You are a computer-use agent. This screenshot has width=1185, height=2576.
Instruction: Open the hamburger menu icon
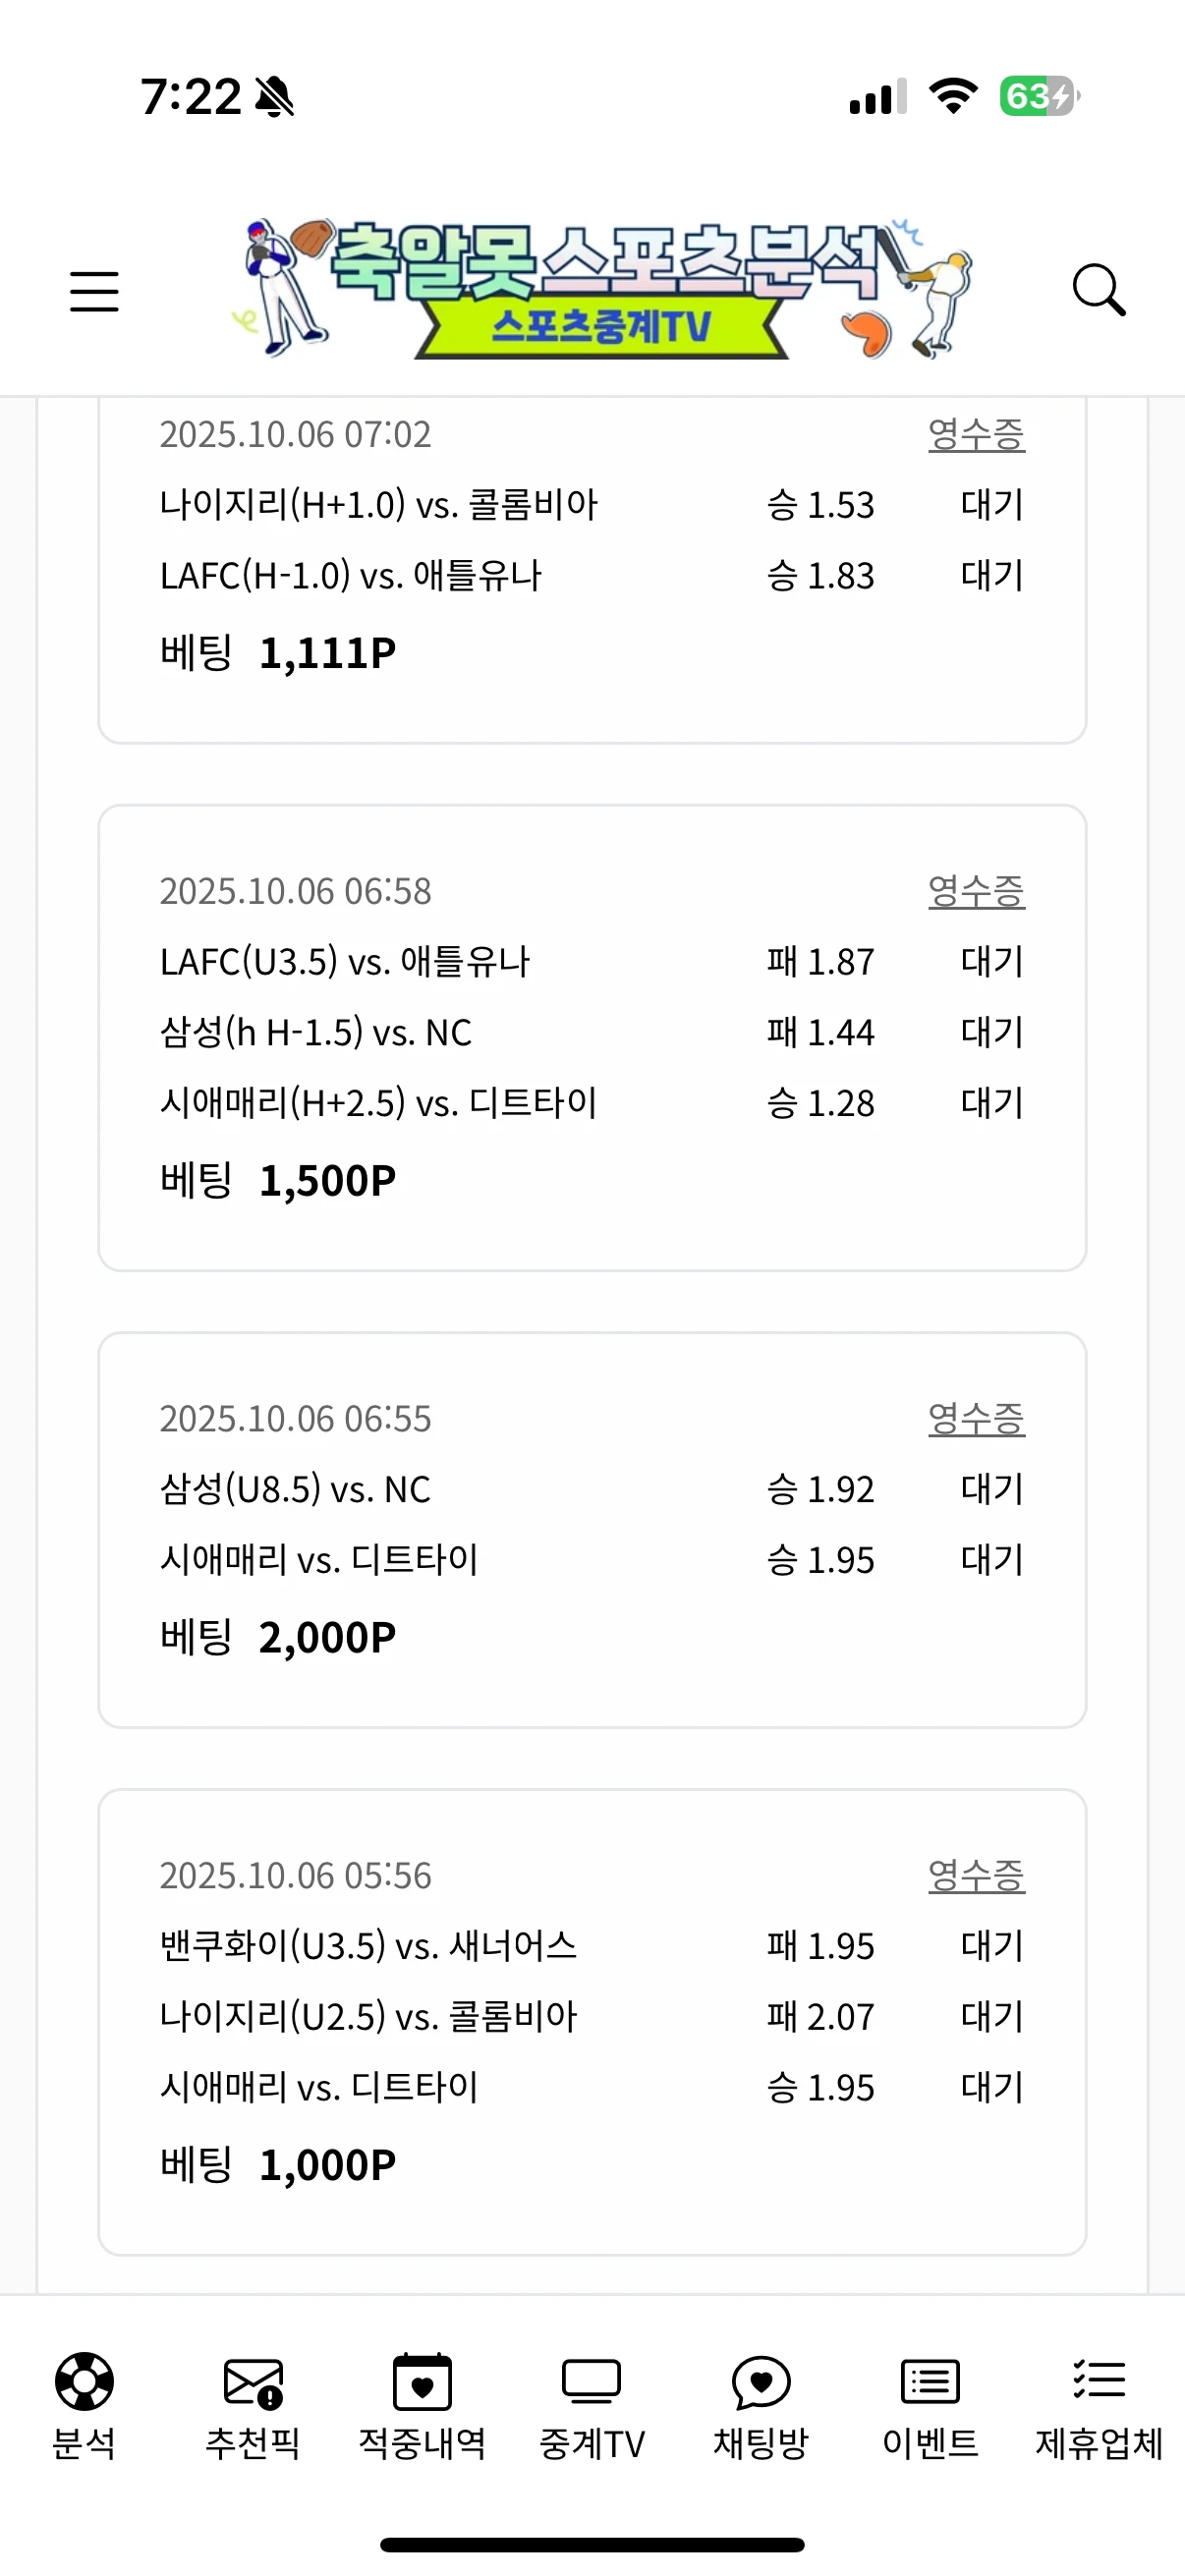point(94,291)
